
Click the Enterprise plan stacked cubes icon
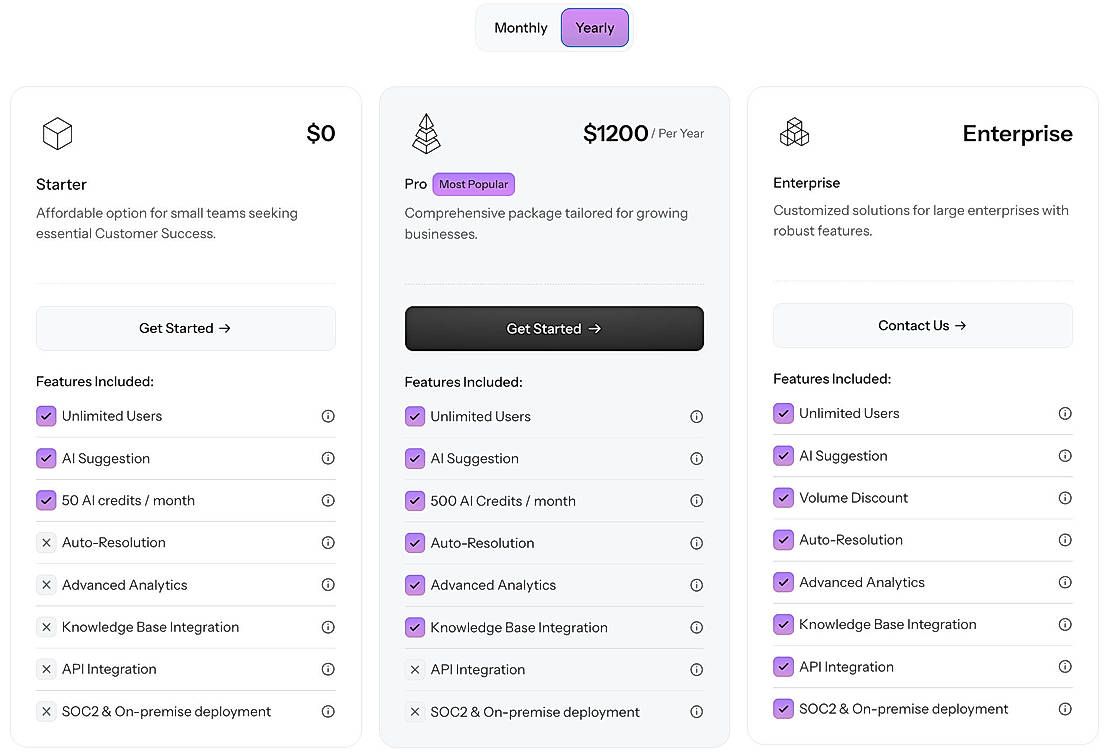(794, 132)
